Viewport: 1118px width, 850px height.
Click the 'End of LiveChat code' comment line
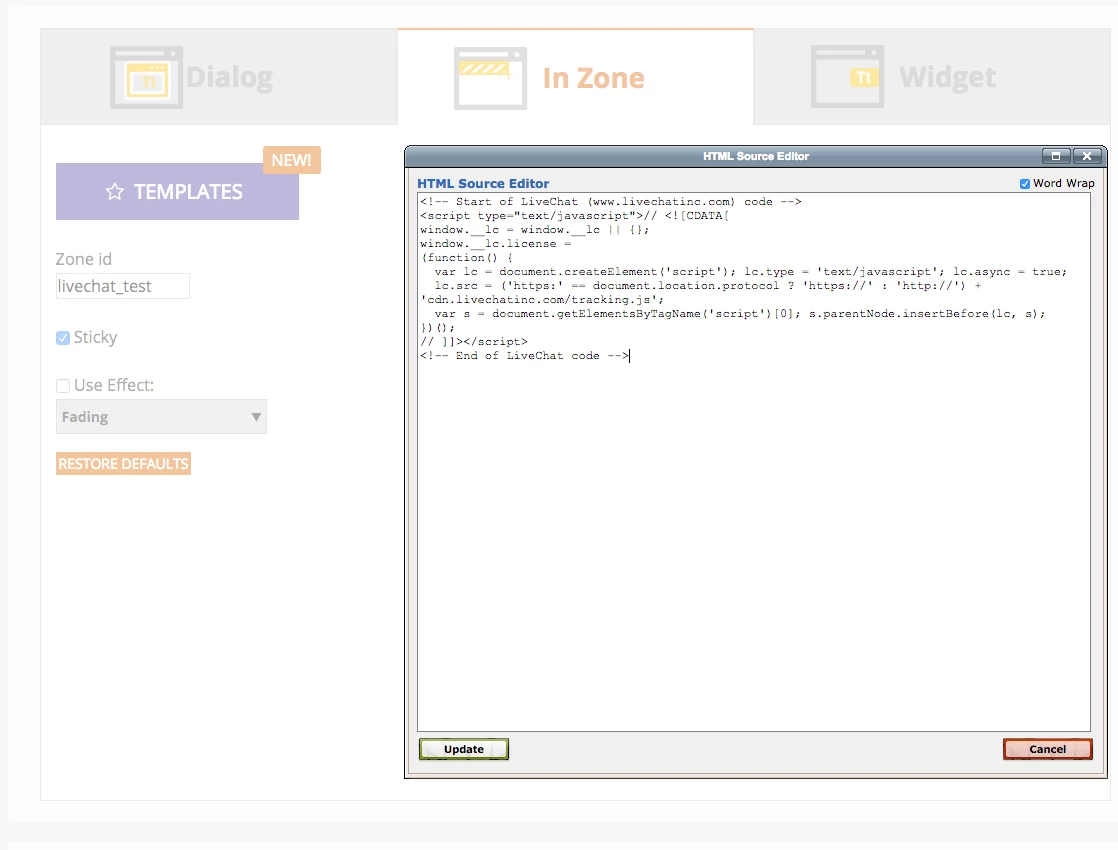pos(525,356)
